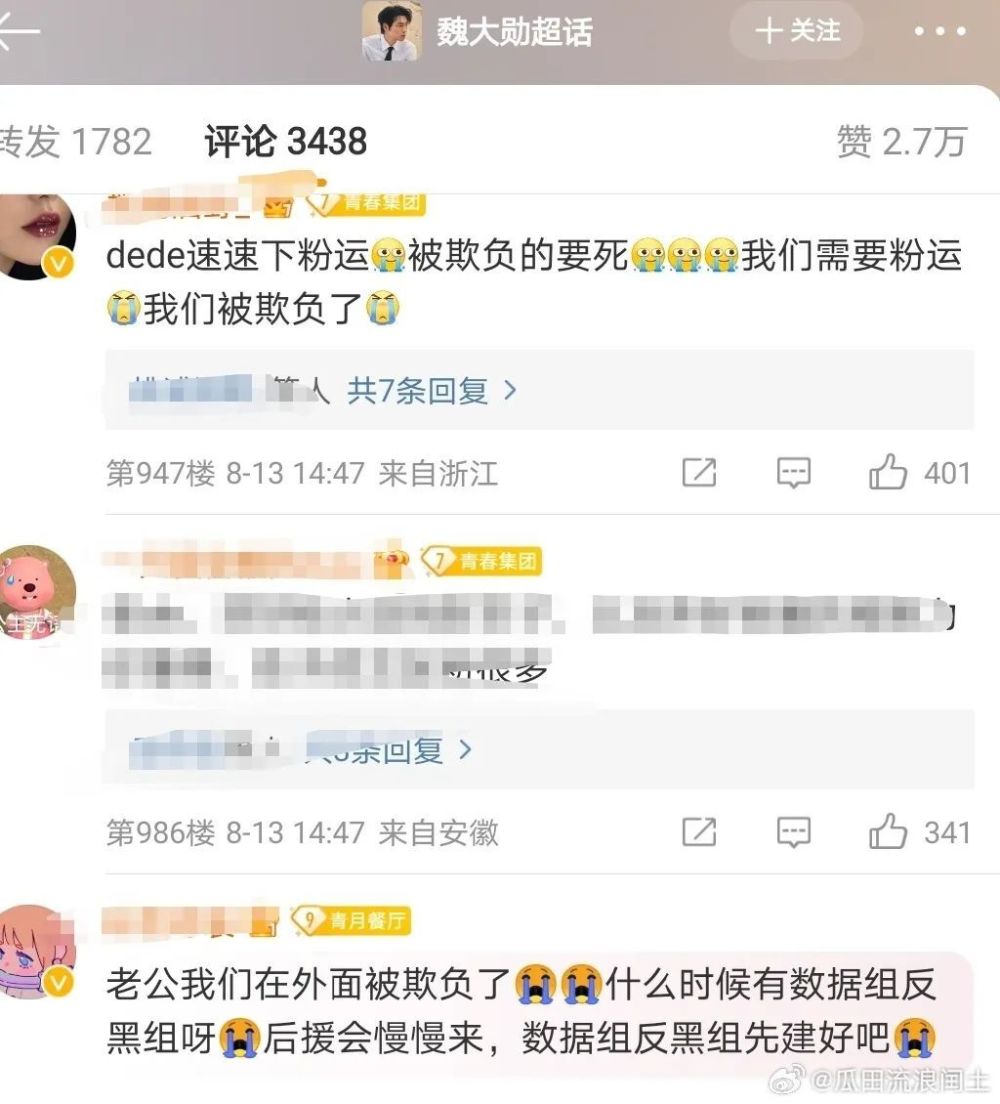Open the red lips commenter avatar

coord(37,236)
